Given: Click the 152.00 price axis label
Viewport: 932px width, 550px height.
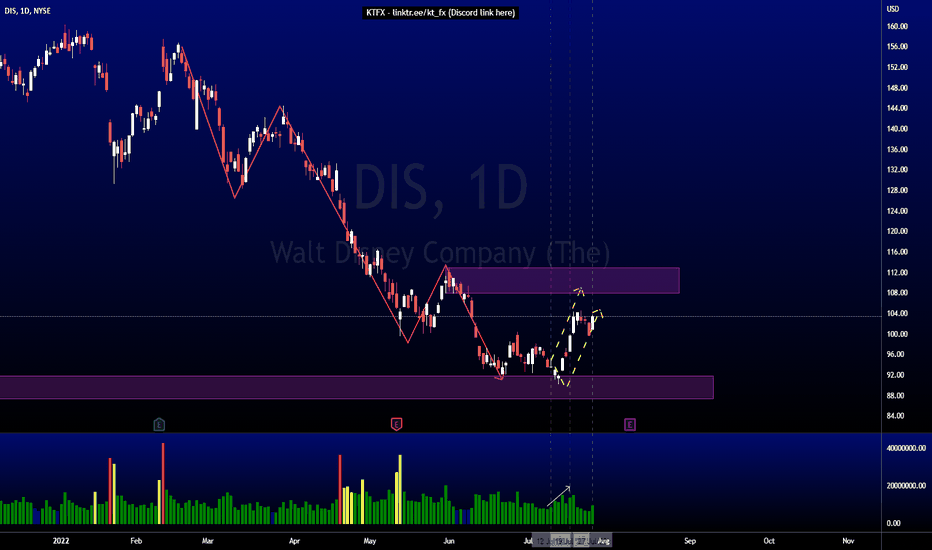Looking at the screenshot, I should (897, 67).
